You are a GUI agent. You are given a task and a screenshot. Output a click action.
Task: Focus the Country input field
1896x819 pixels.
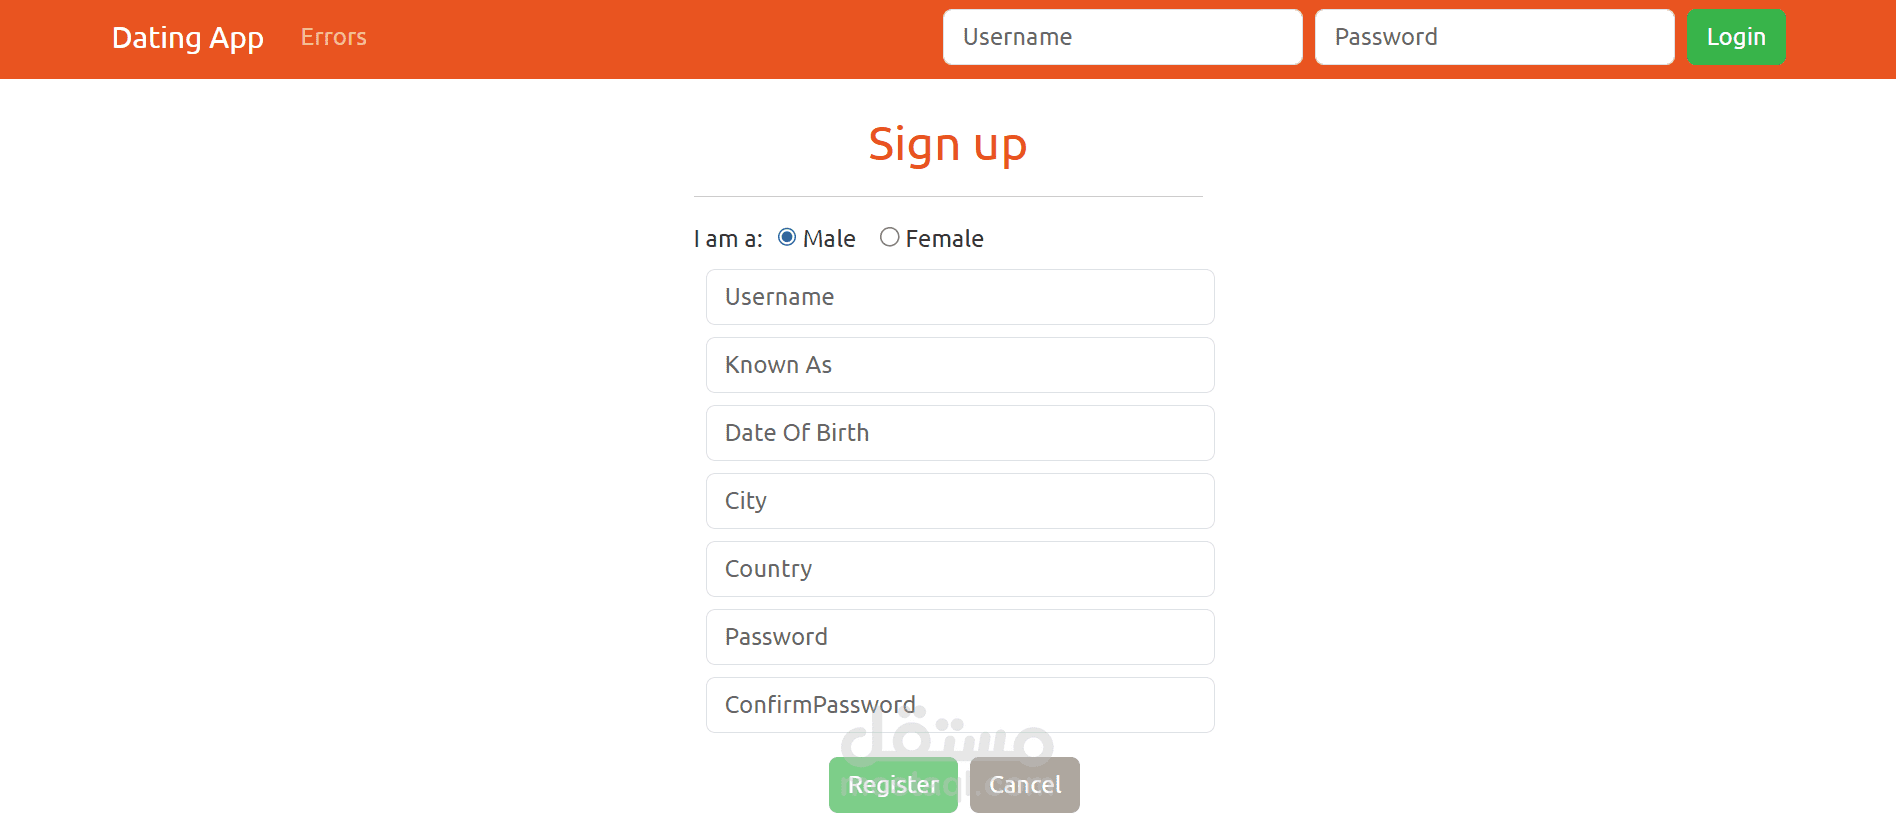960,569
